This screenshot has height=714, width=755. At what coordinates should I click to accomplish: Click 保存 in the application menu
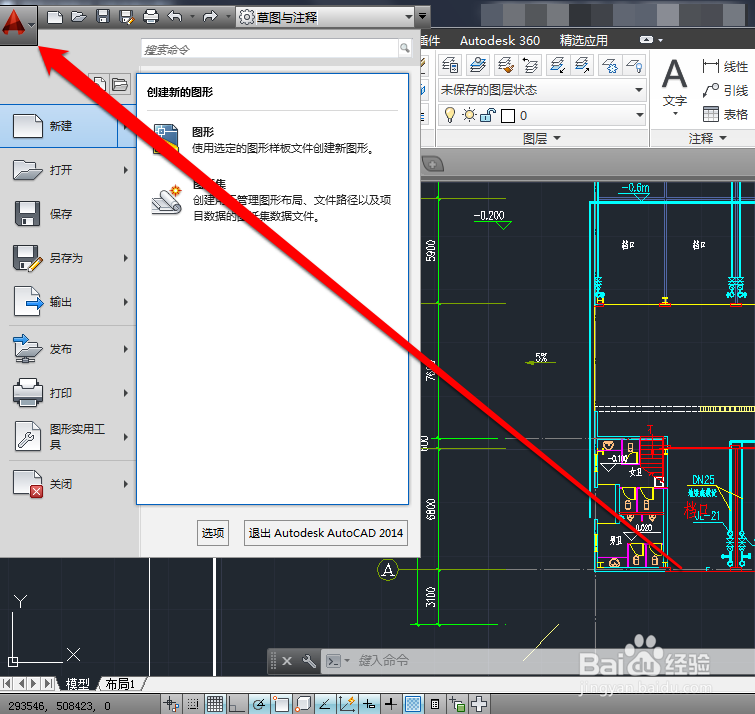(67, 214)
